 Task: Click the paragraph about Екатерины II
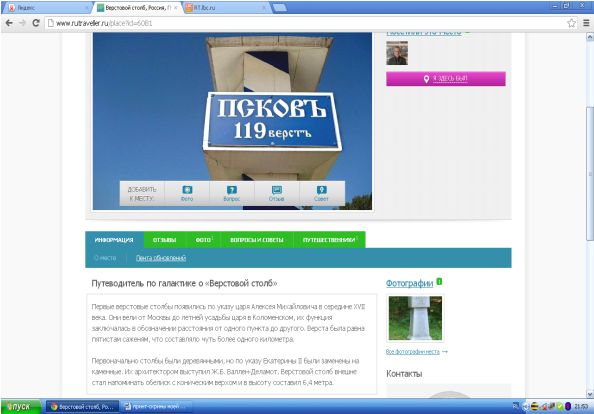[x=225, y=372]
